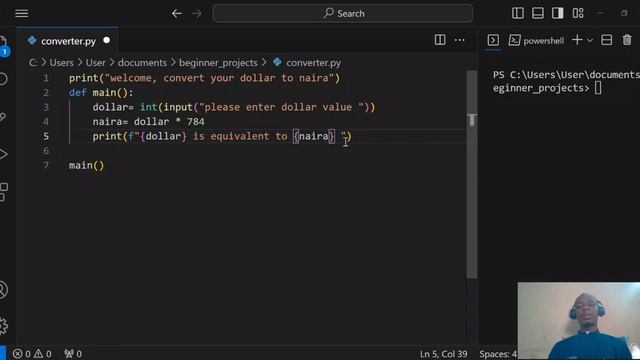Open Extensions view in activity bar

3,191
